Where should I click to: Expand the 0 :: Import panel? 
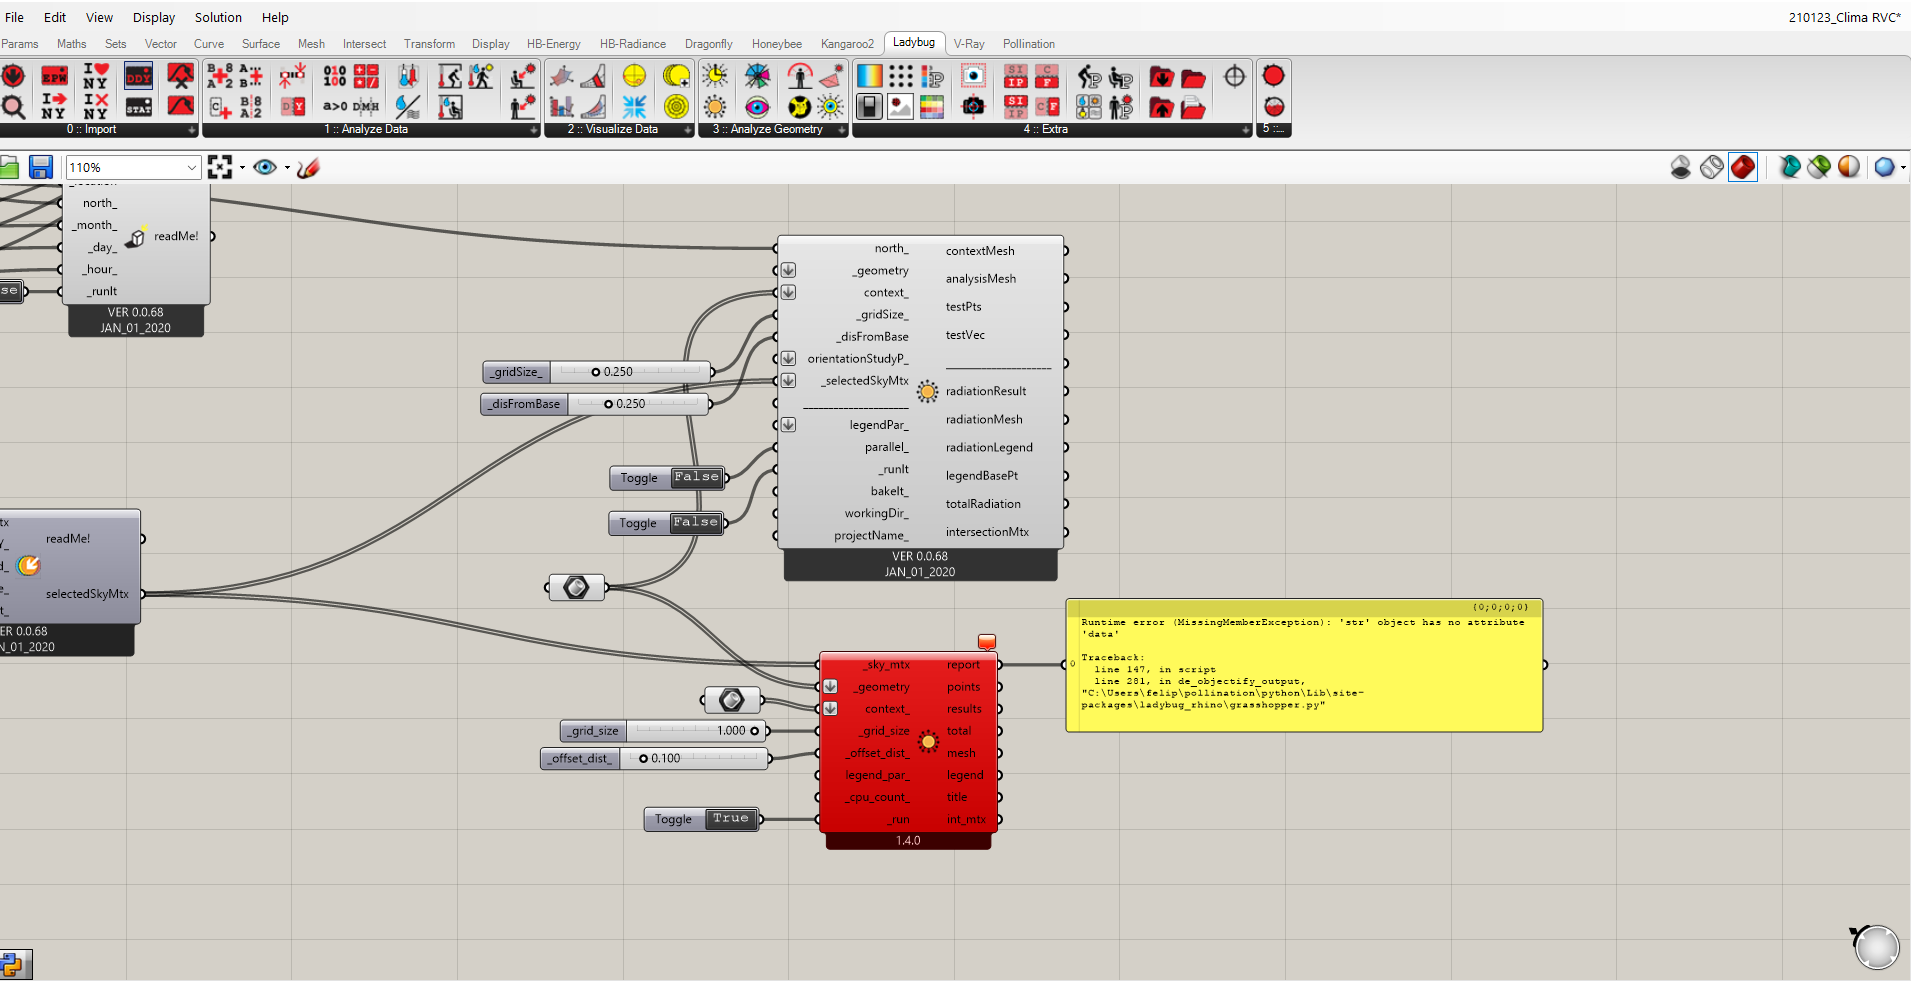pyautogui.click(x=192, y=130)
